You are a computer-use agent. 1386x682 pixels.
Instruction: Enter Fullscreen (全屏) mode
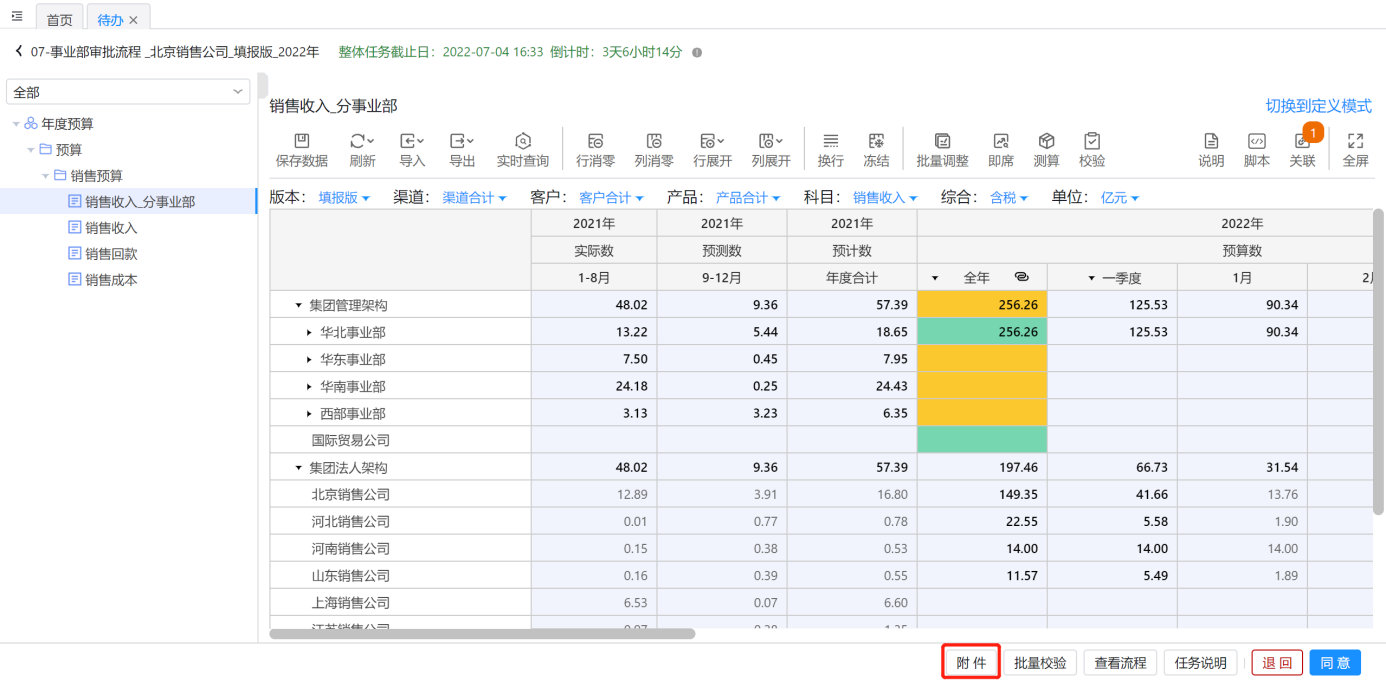coord(1355,142)
